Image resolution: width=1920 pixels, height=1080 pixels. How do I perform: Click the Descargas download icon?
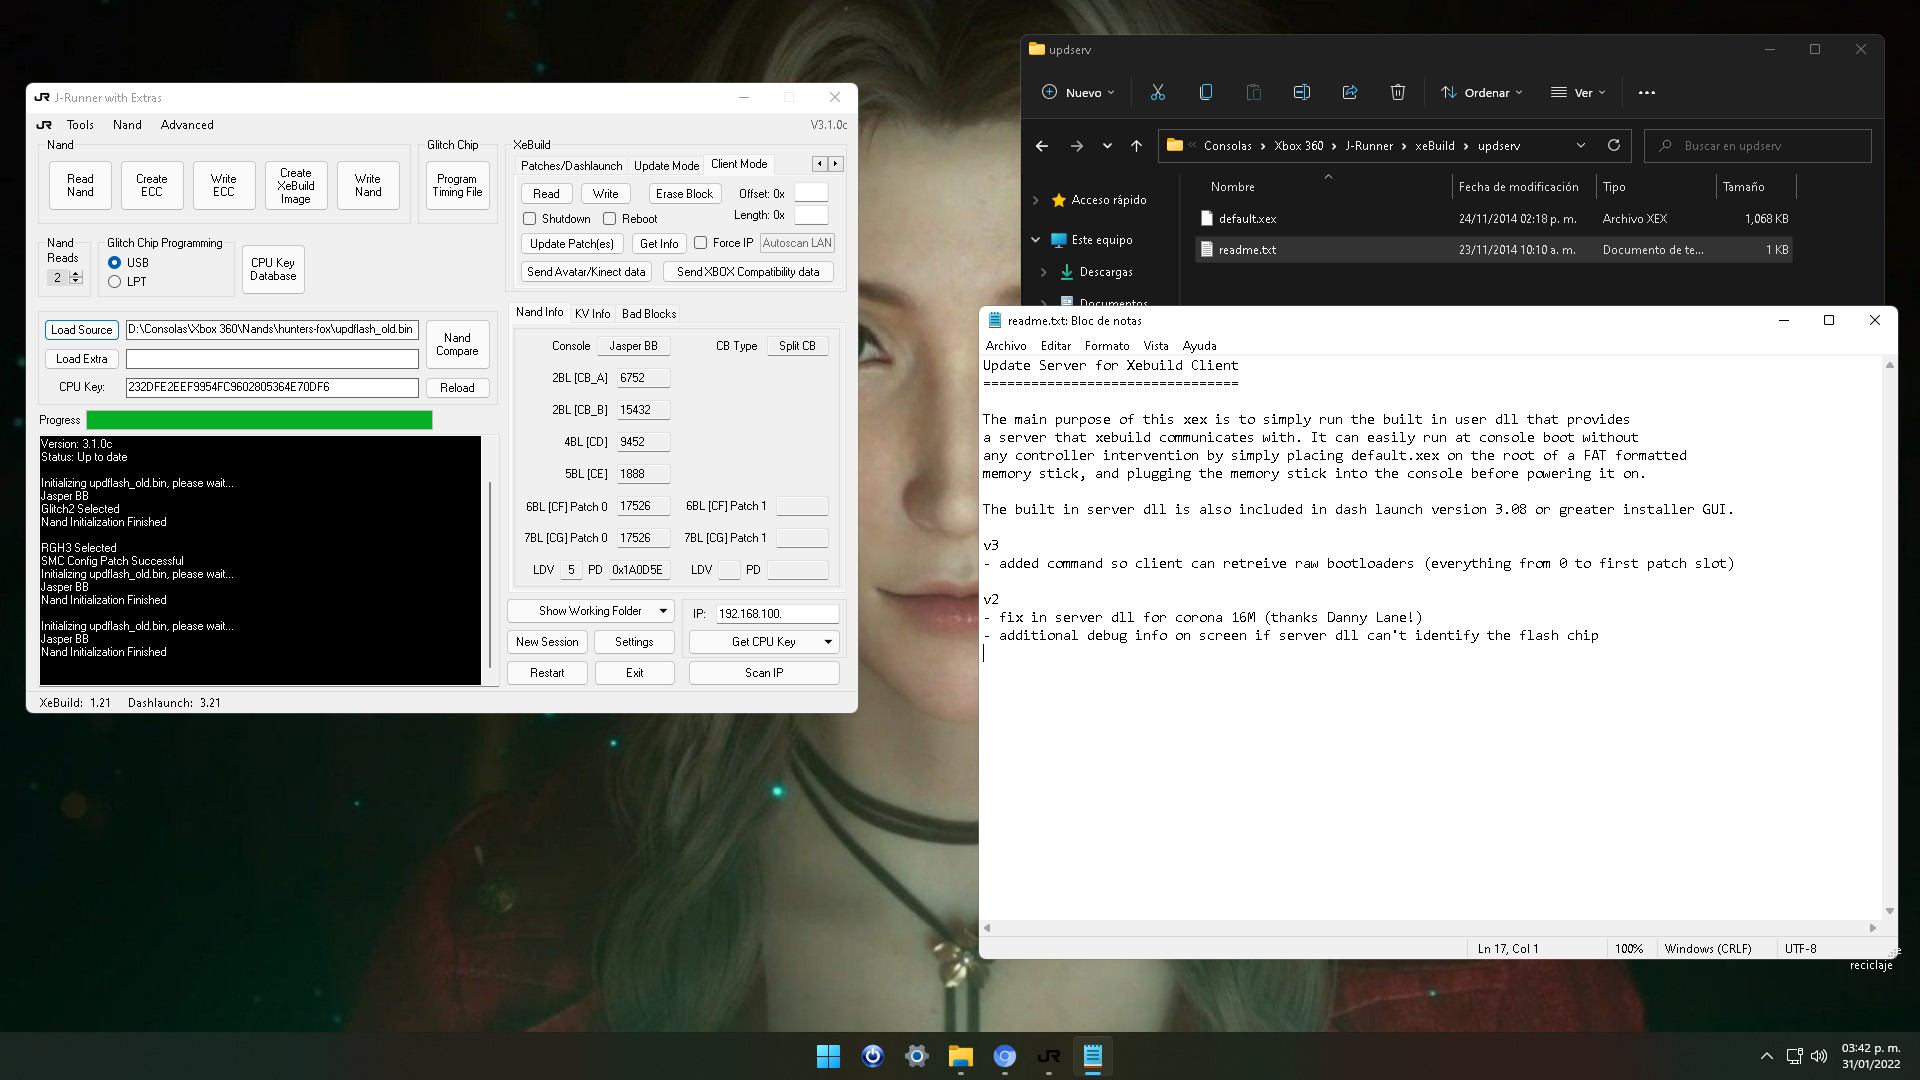point(1066,272)
